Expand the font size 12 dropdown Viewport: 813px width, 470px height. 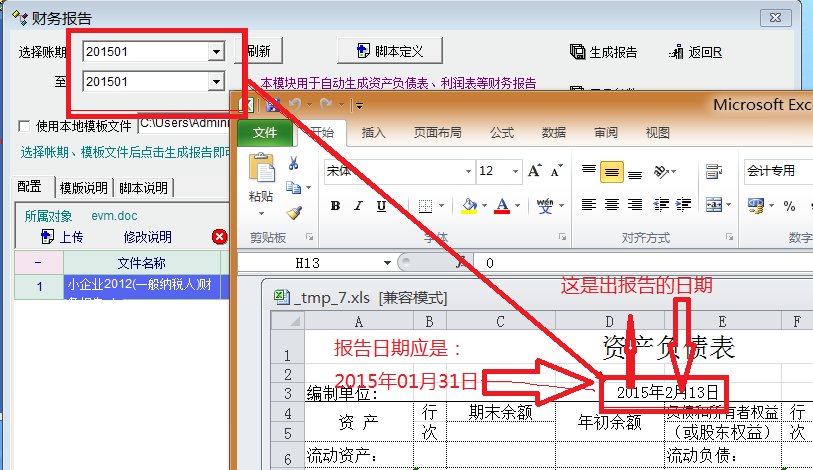(x=514, y=172)
